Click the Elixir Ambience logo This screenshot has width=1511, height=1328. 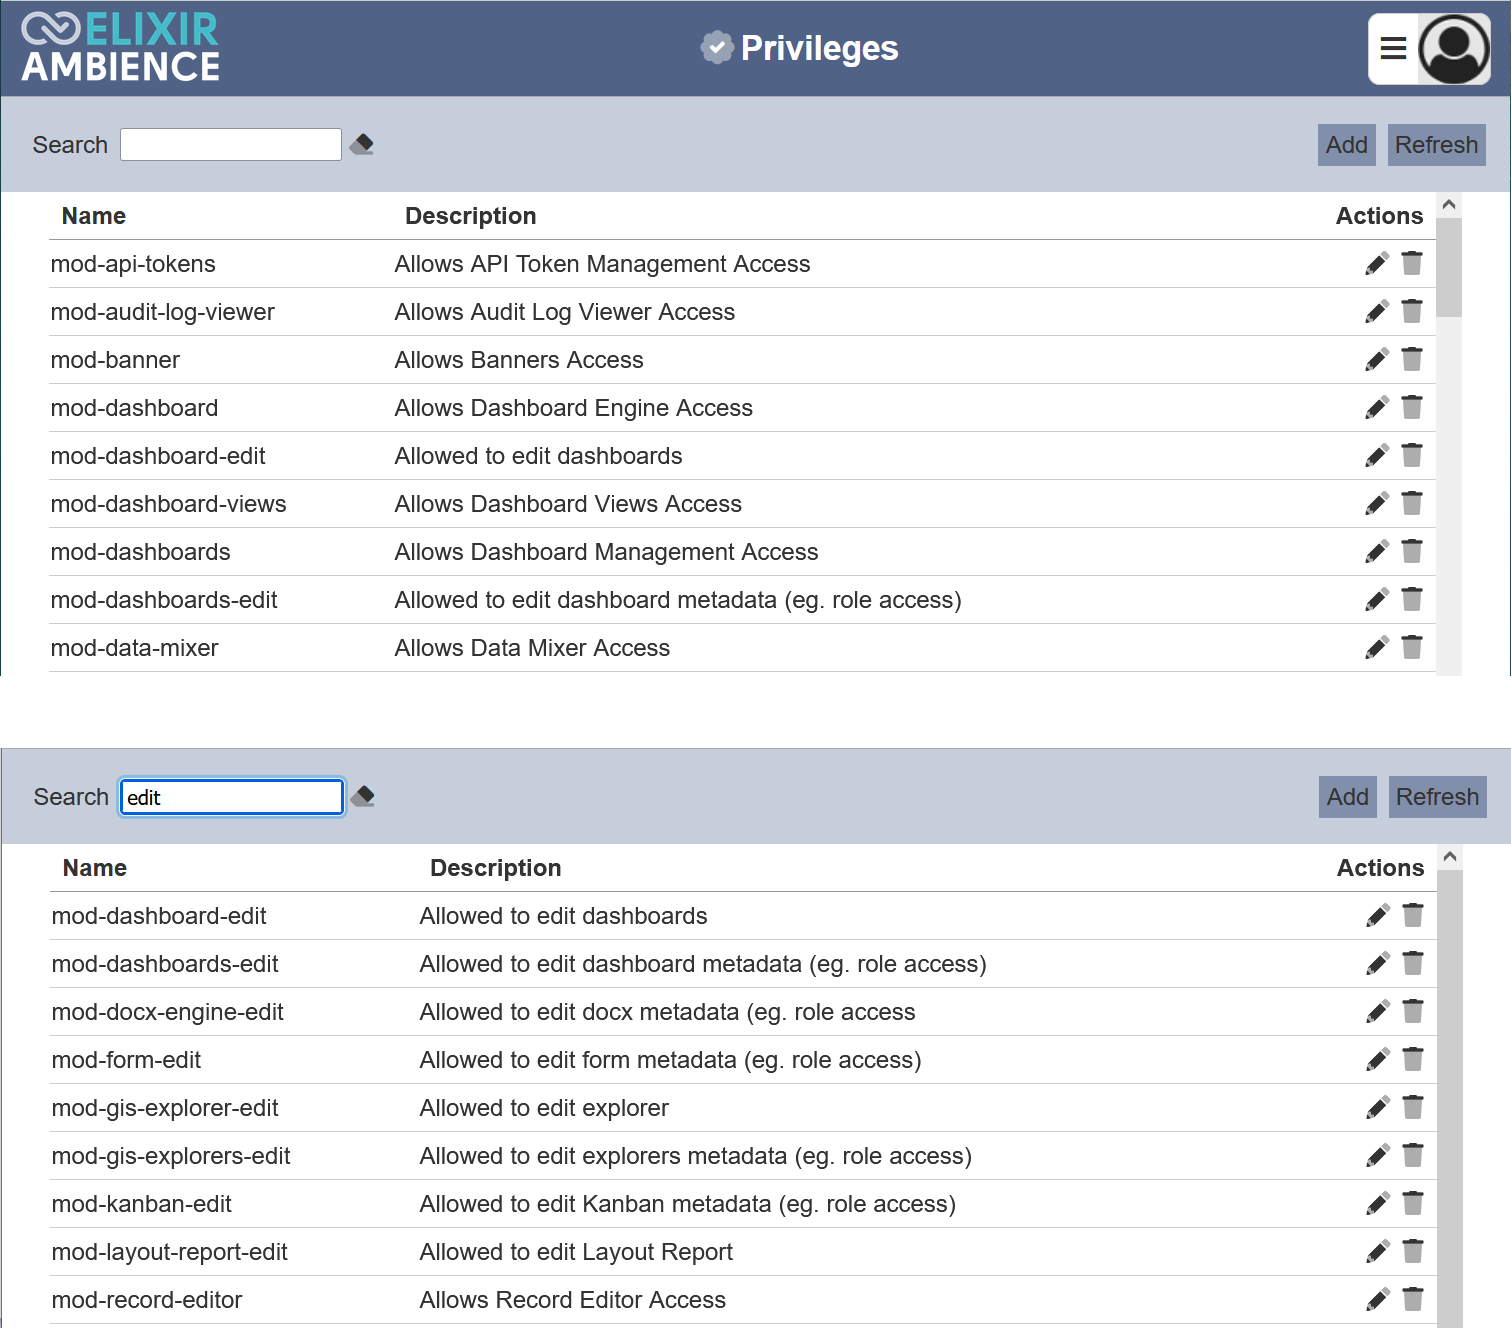click(x=120, y=48)
